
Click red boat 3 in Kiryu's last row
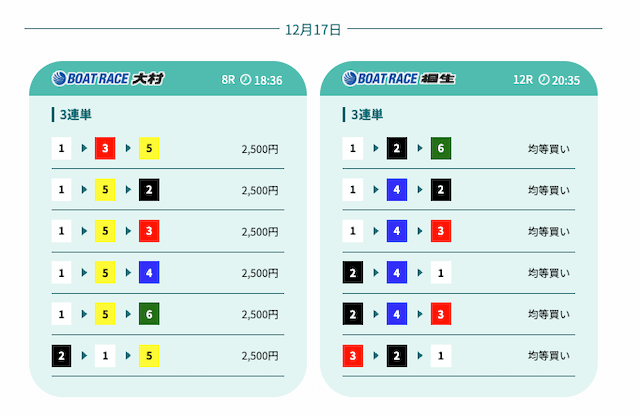(353, 355)
